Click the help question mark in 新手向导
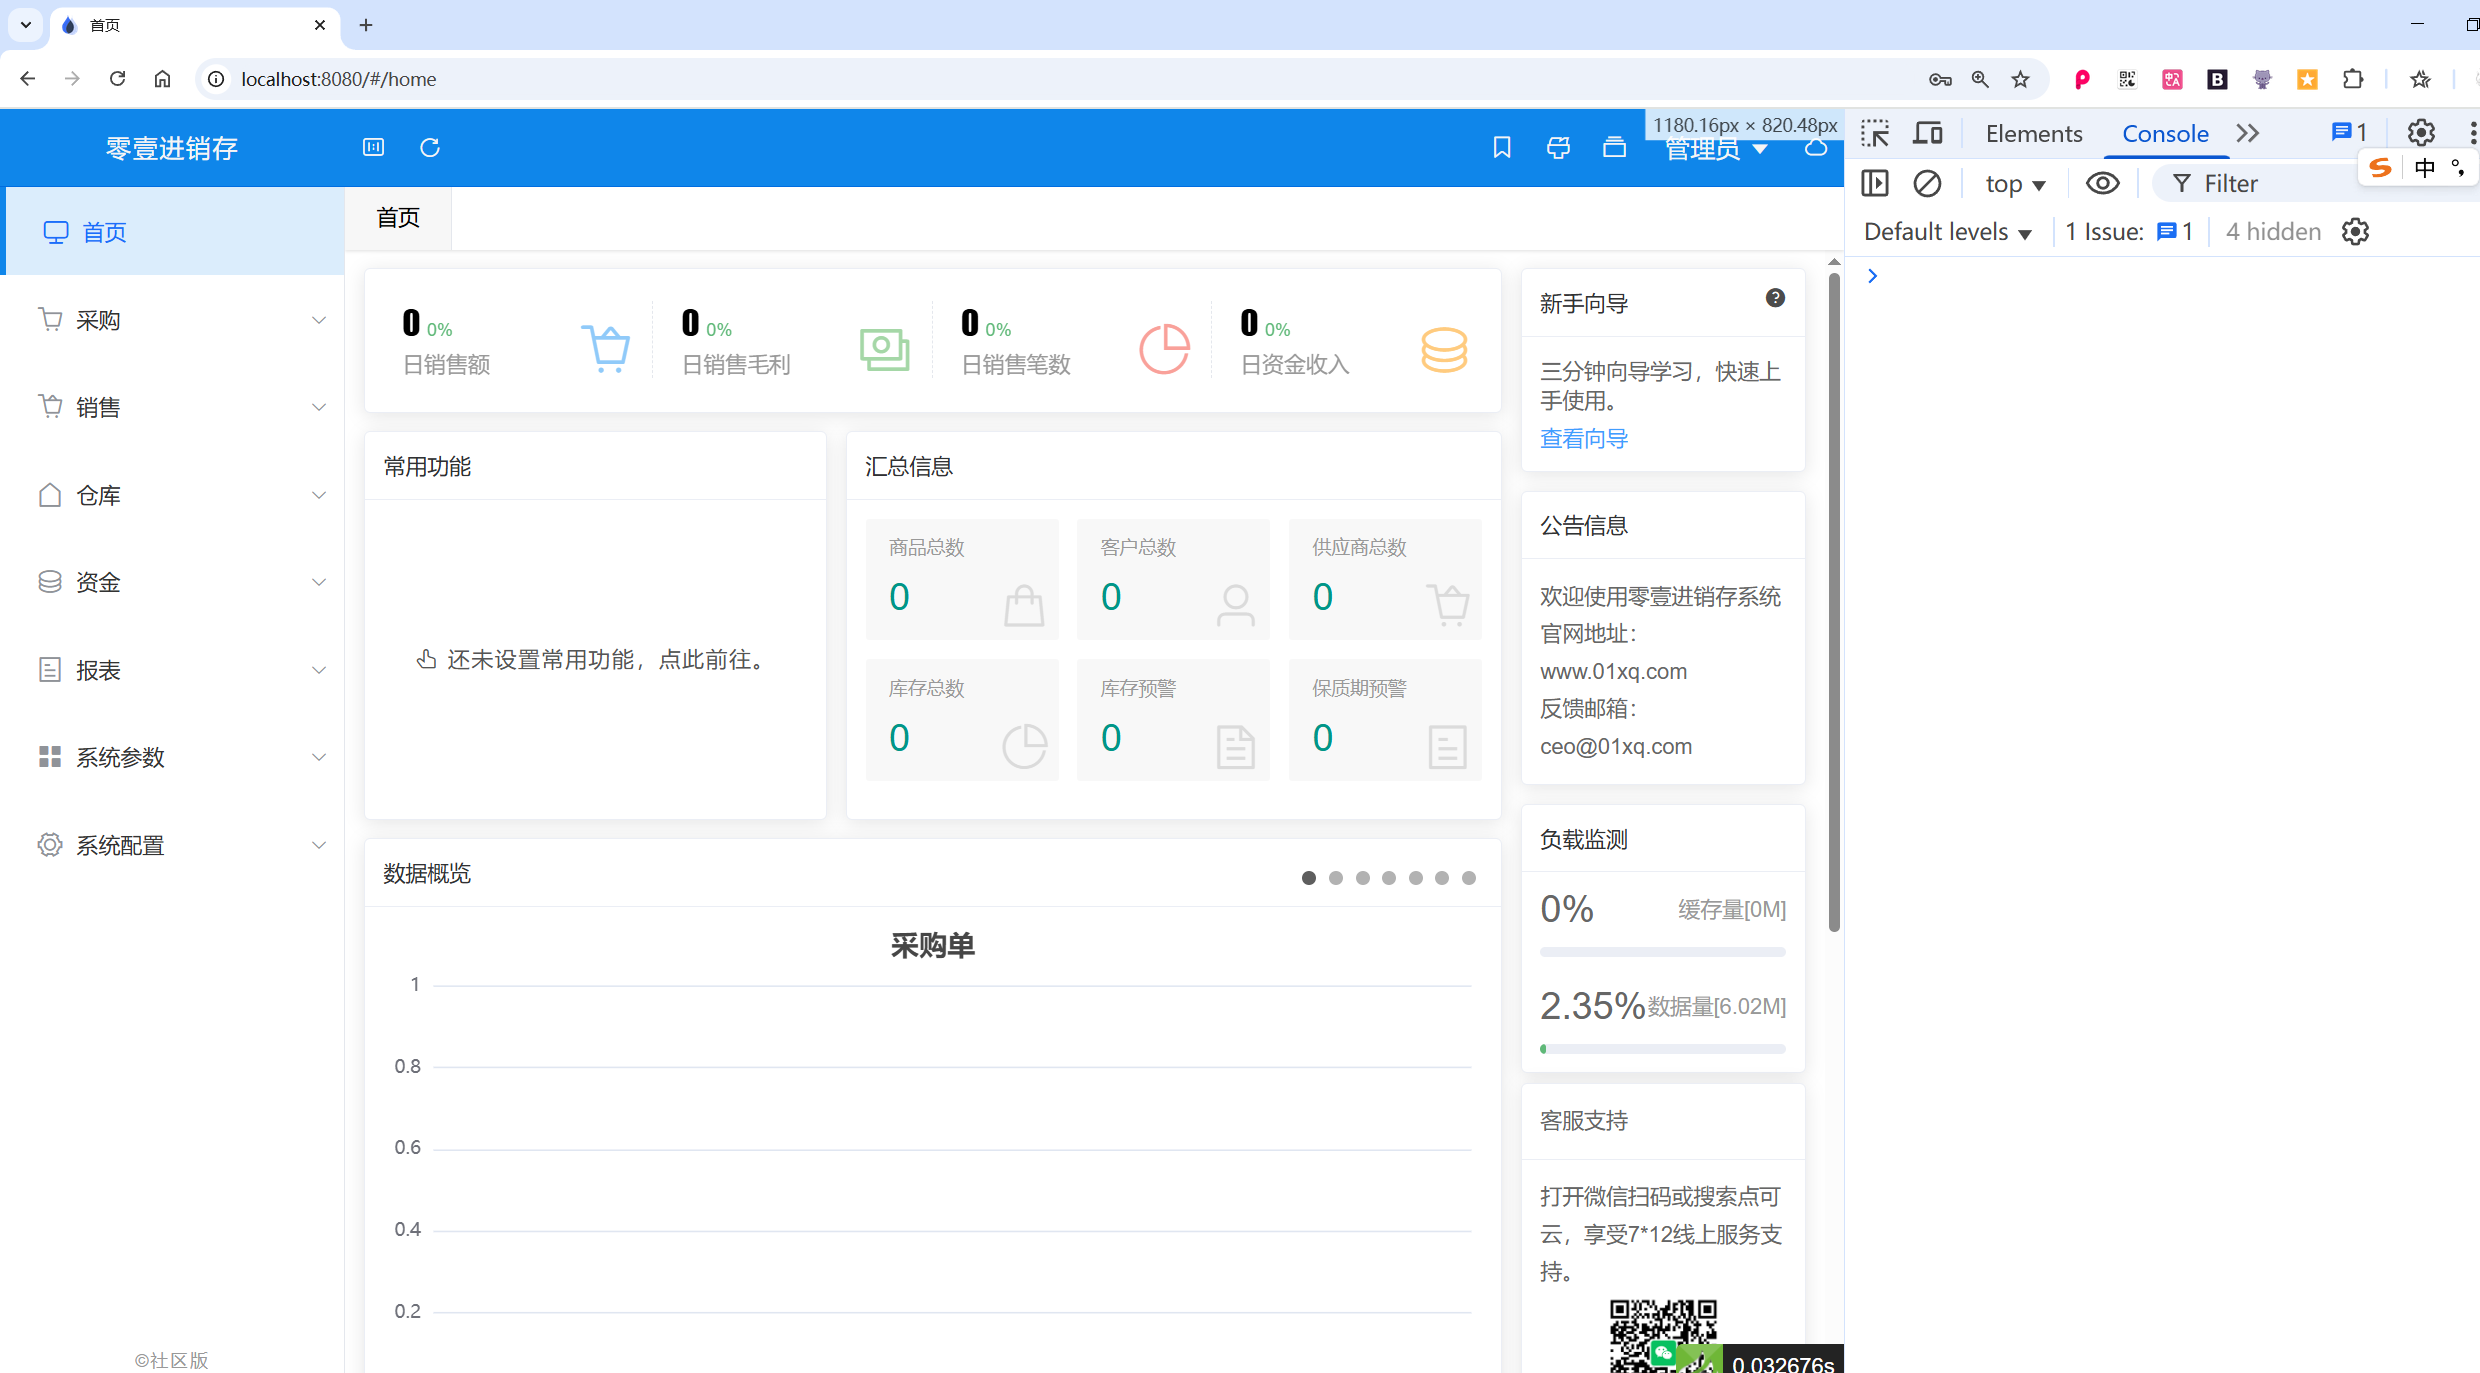This screenshot has height=1373, width=2480. (x=1775, y=298)
